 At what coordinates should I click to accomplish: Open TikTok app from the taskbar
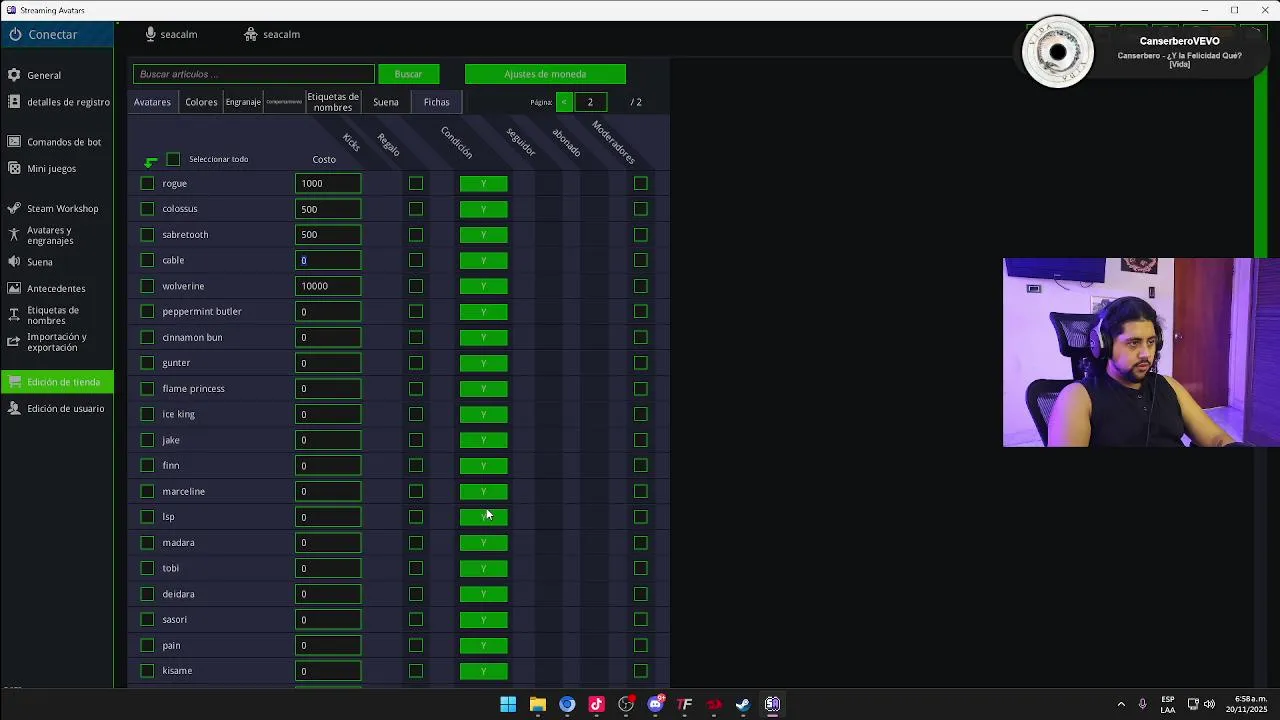(597, 704)
